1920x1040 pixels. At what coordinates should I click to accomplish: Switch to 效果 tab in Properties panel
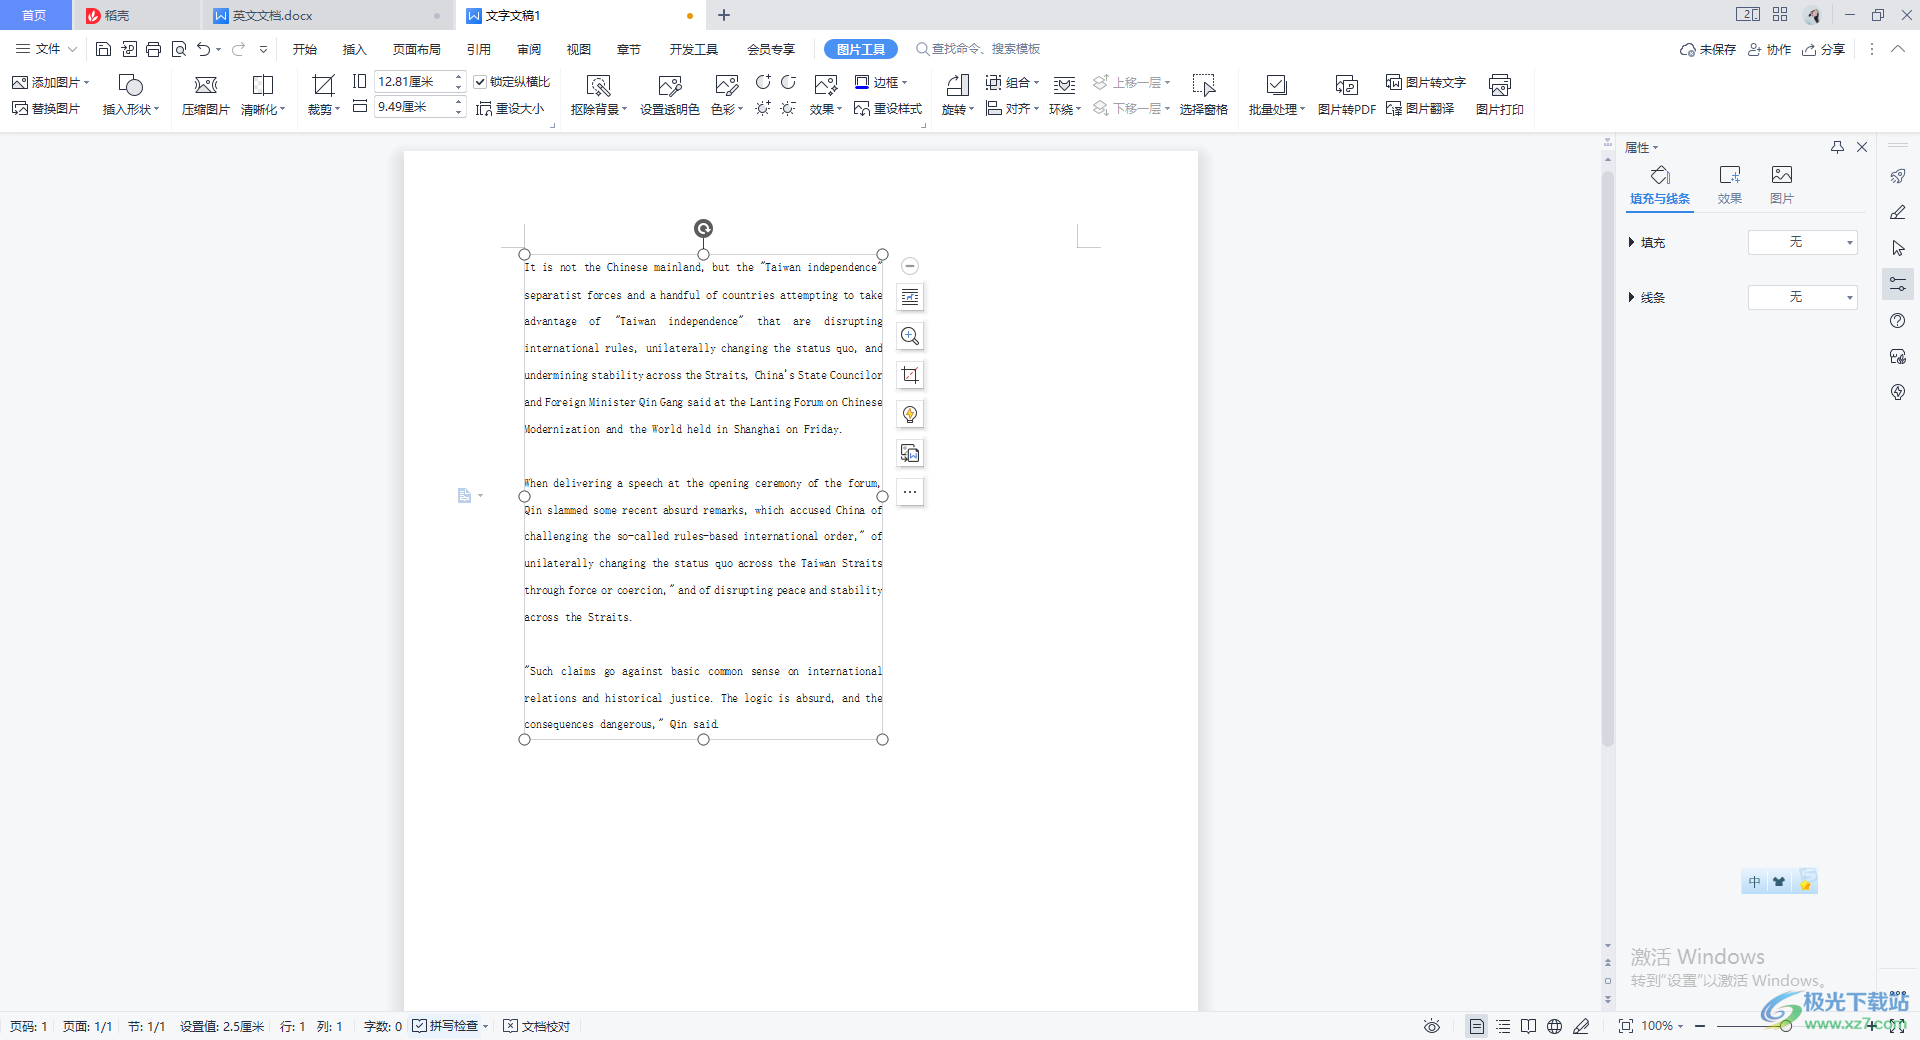tap(1730, 186)
